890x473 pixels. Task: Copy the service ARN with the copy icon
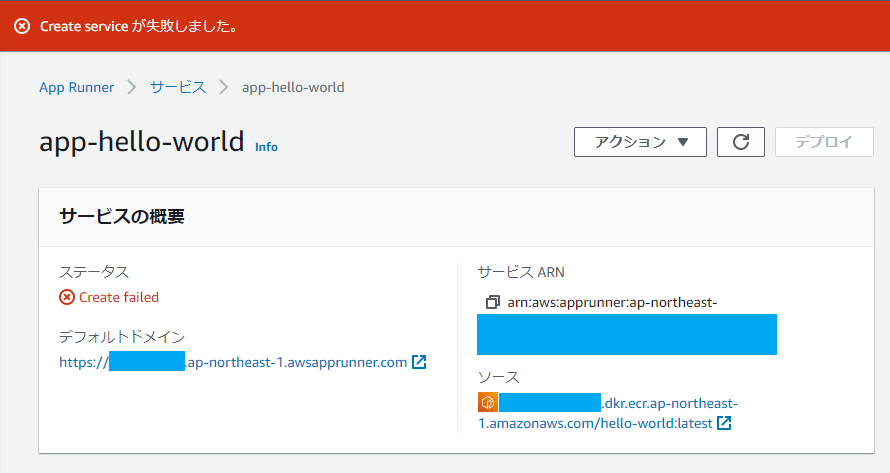(x=493, y=302)
